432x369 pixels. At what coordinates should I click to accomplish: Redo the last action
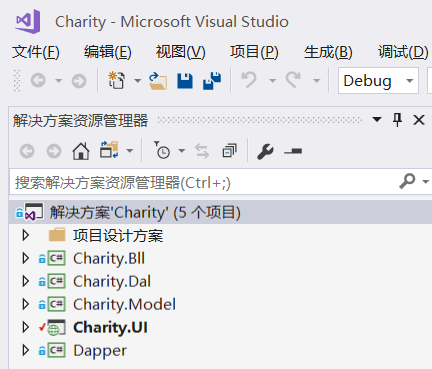coord(293,80)
